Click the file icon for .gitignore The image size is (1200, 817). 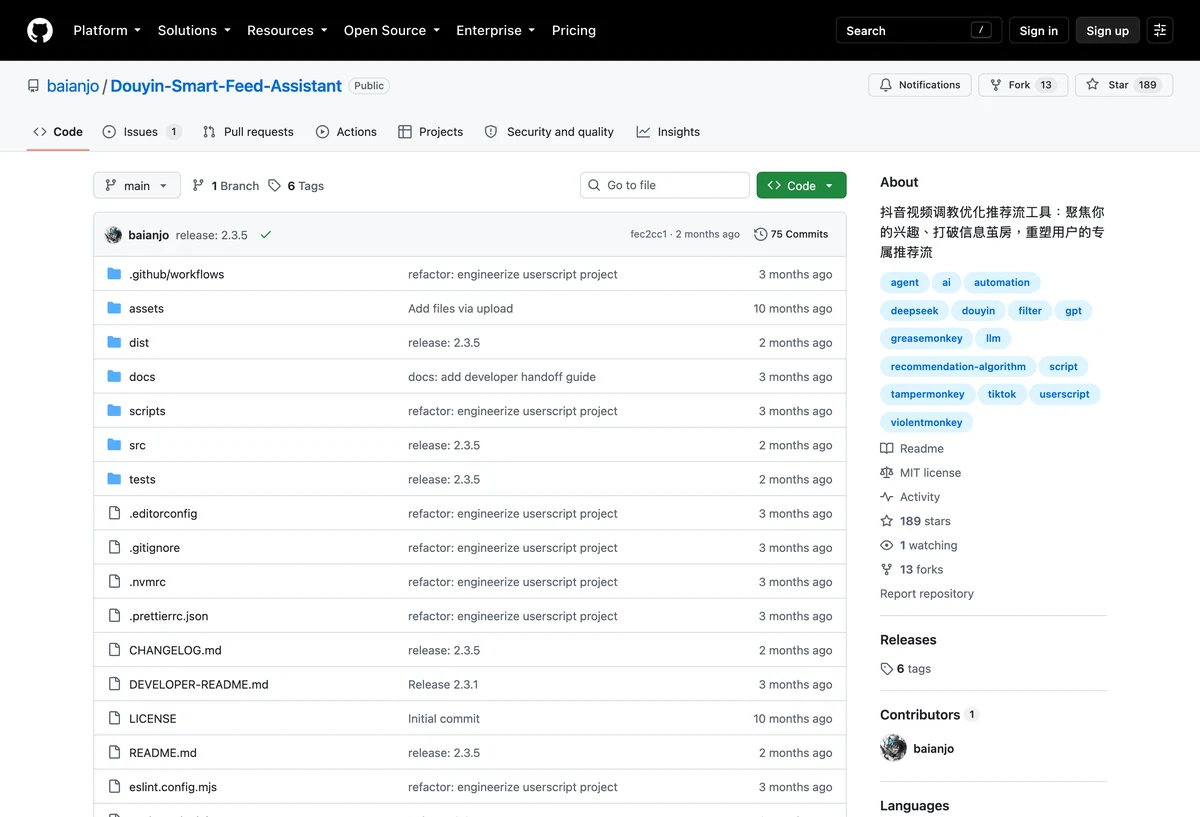click(114, 547)
